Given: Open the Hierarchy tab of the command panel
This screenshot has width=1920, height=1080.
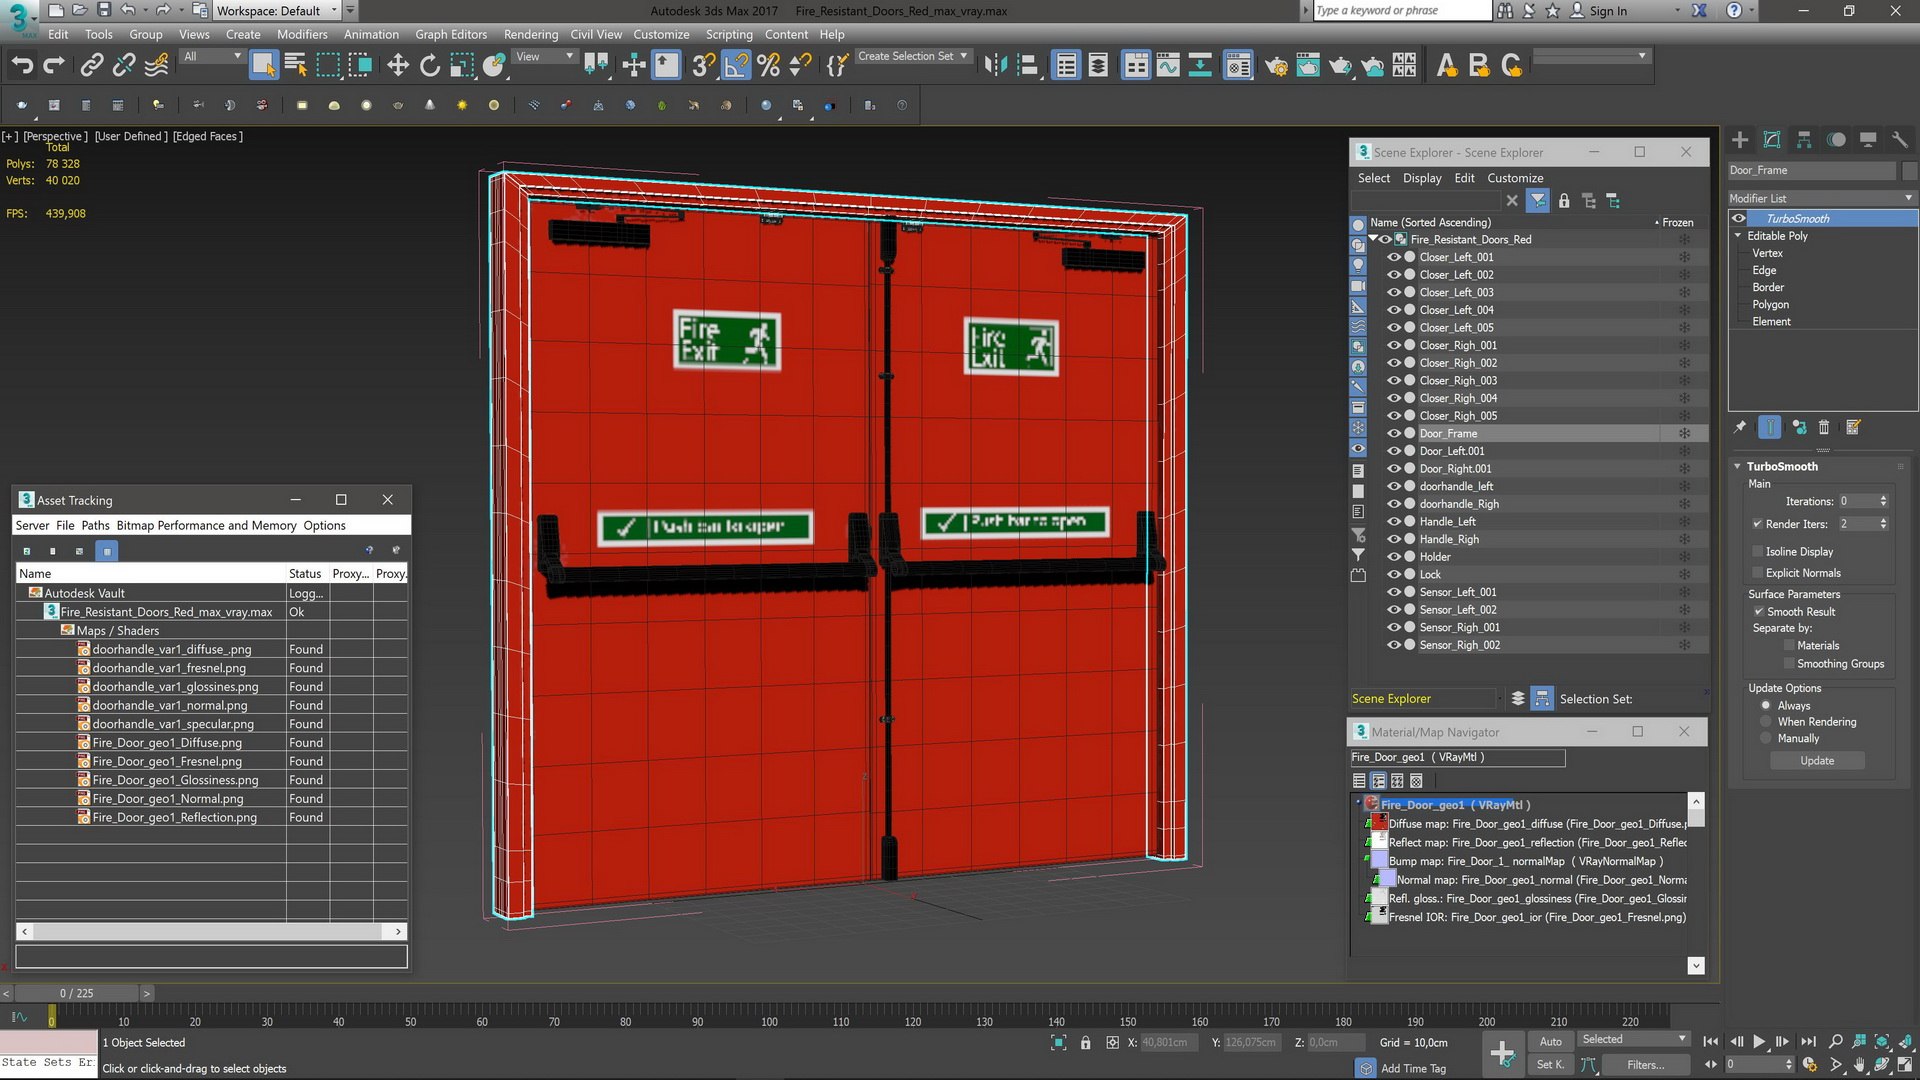Looking at the screenshot, I should [1804, 140].
